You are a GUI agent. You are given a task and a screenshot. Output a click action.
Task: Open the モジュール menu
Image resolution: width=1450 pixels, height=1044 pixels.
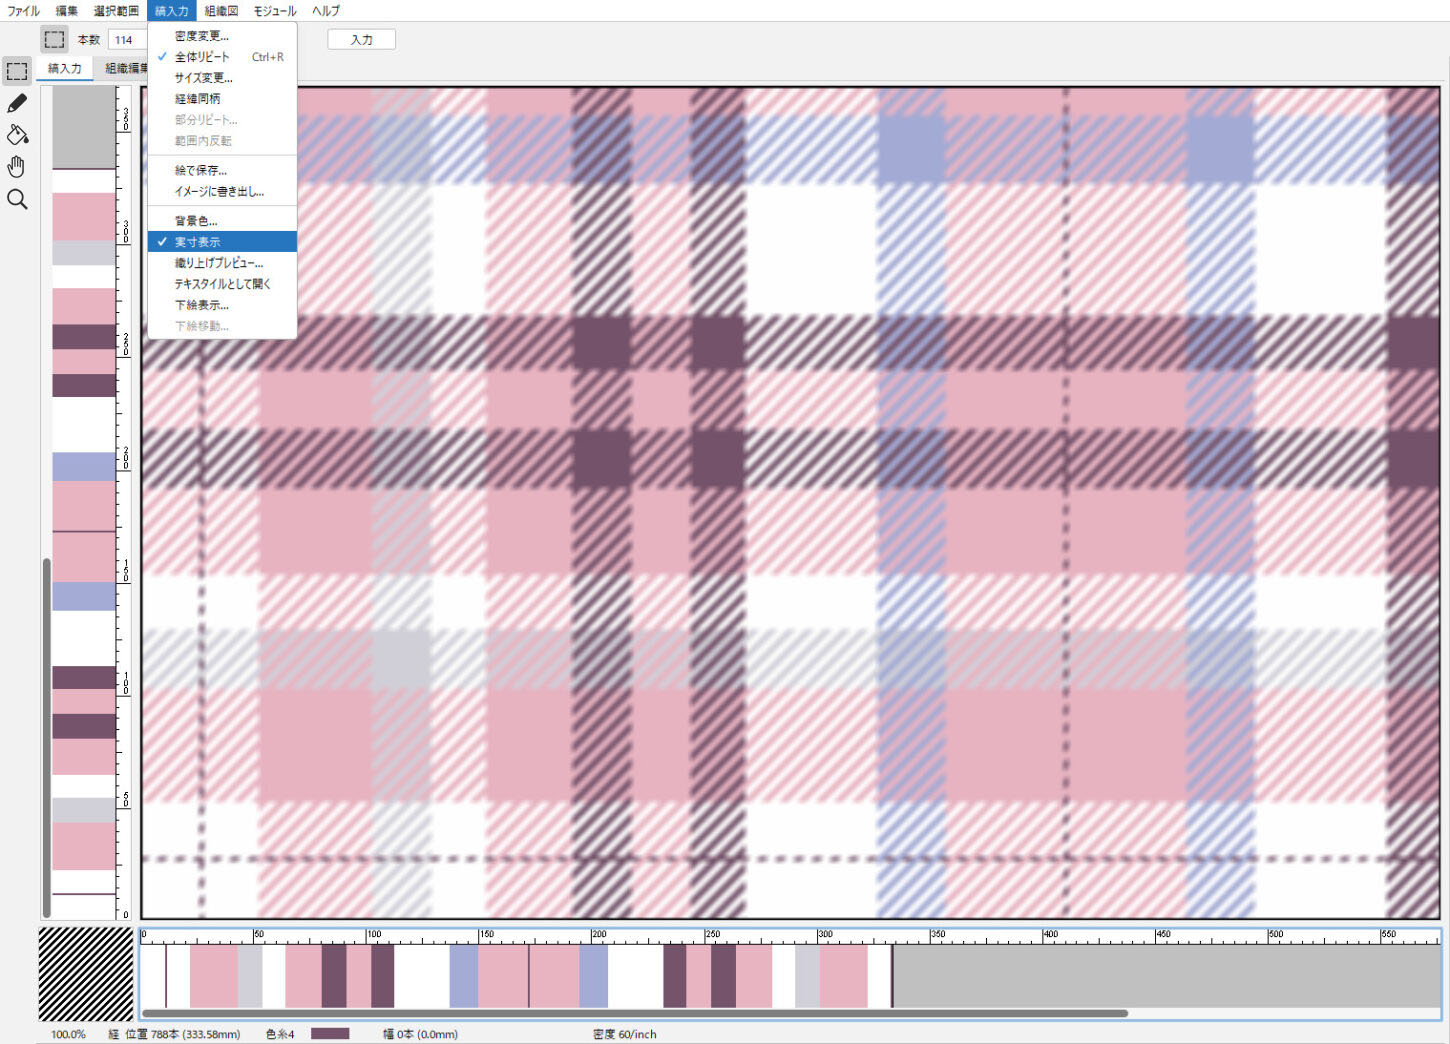coord(274,11)
